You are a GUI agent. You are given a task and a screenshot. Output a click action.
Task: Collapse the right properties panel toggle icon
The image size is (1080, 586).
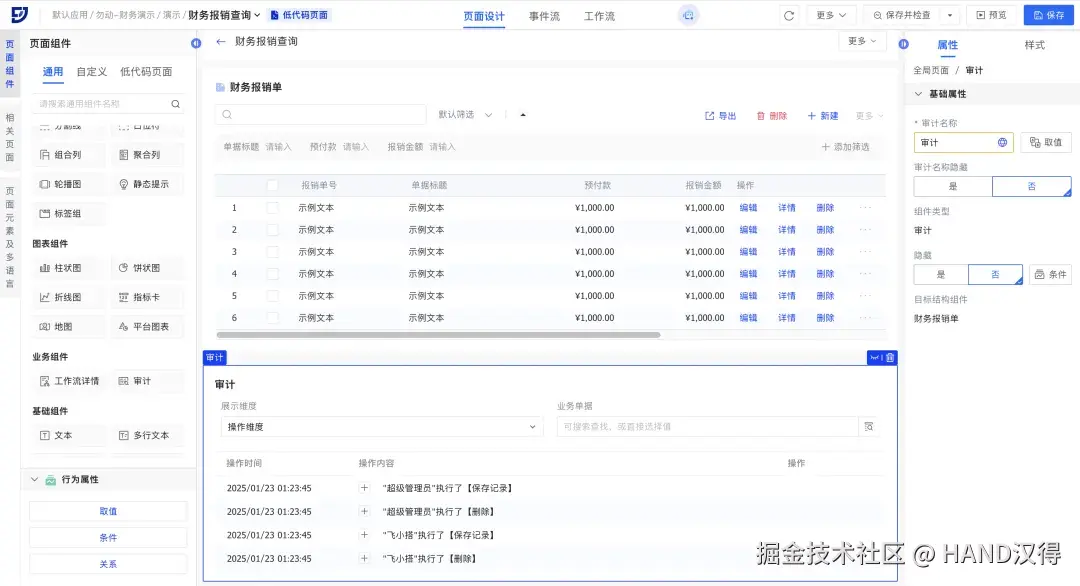click(903, 44)
